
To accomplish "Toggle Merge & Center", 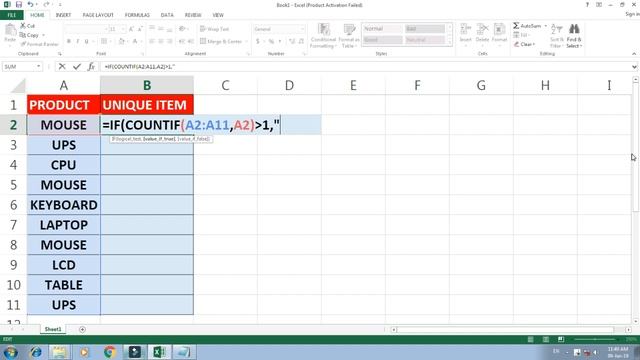I will pyautogui.click(x=221, y=41).
